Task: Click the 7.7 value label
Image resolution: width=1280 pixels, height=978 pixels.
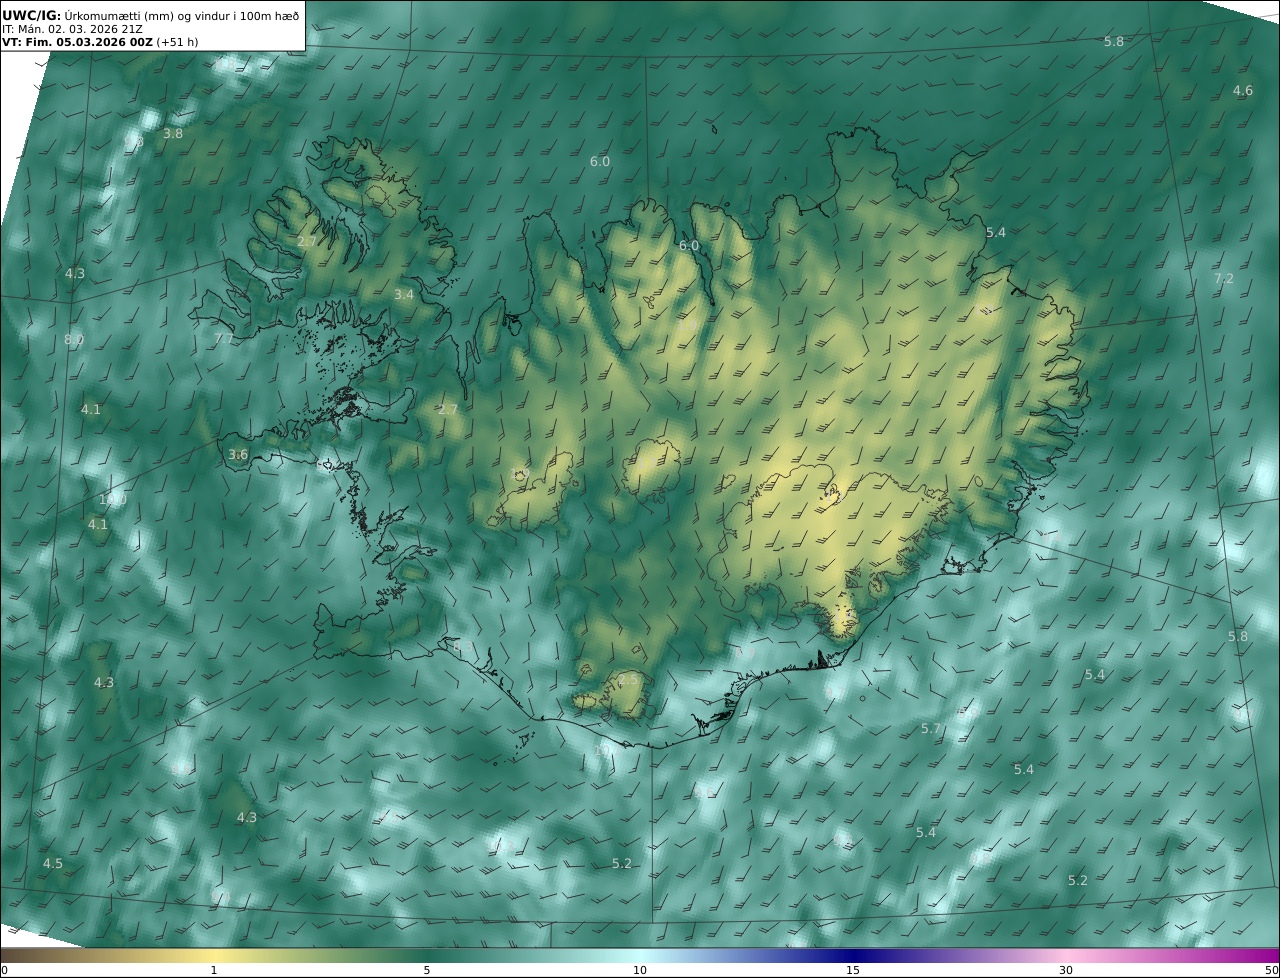Action: [224, 339]
